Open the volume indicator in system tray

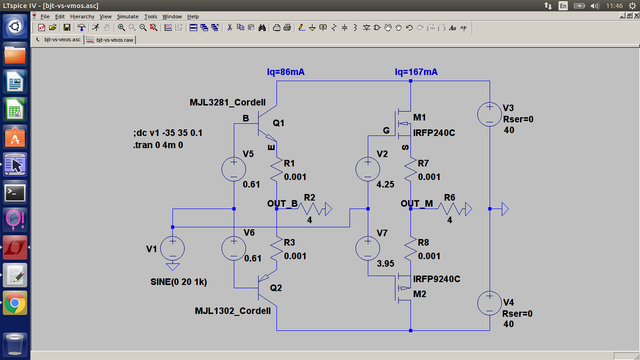(x=595, y=6)
